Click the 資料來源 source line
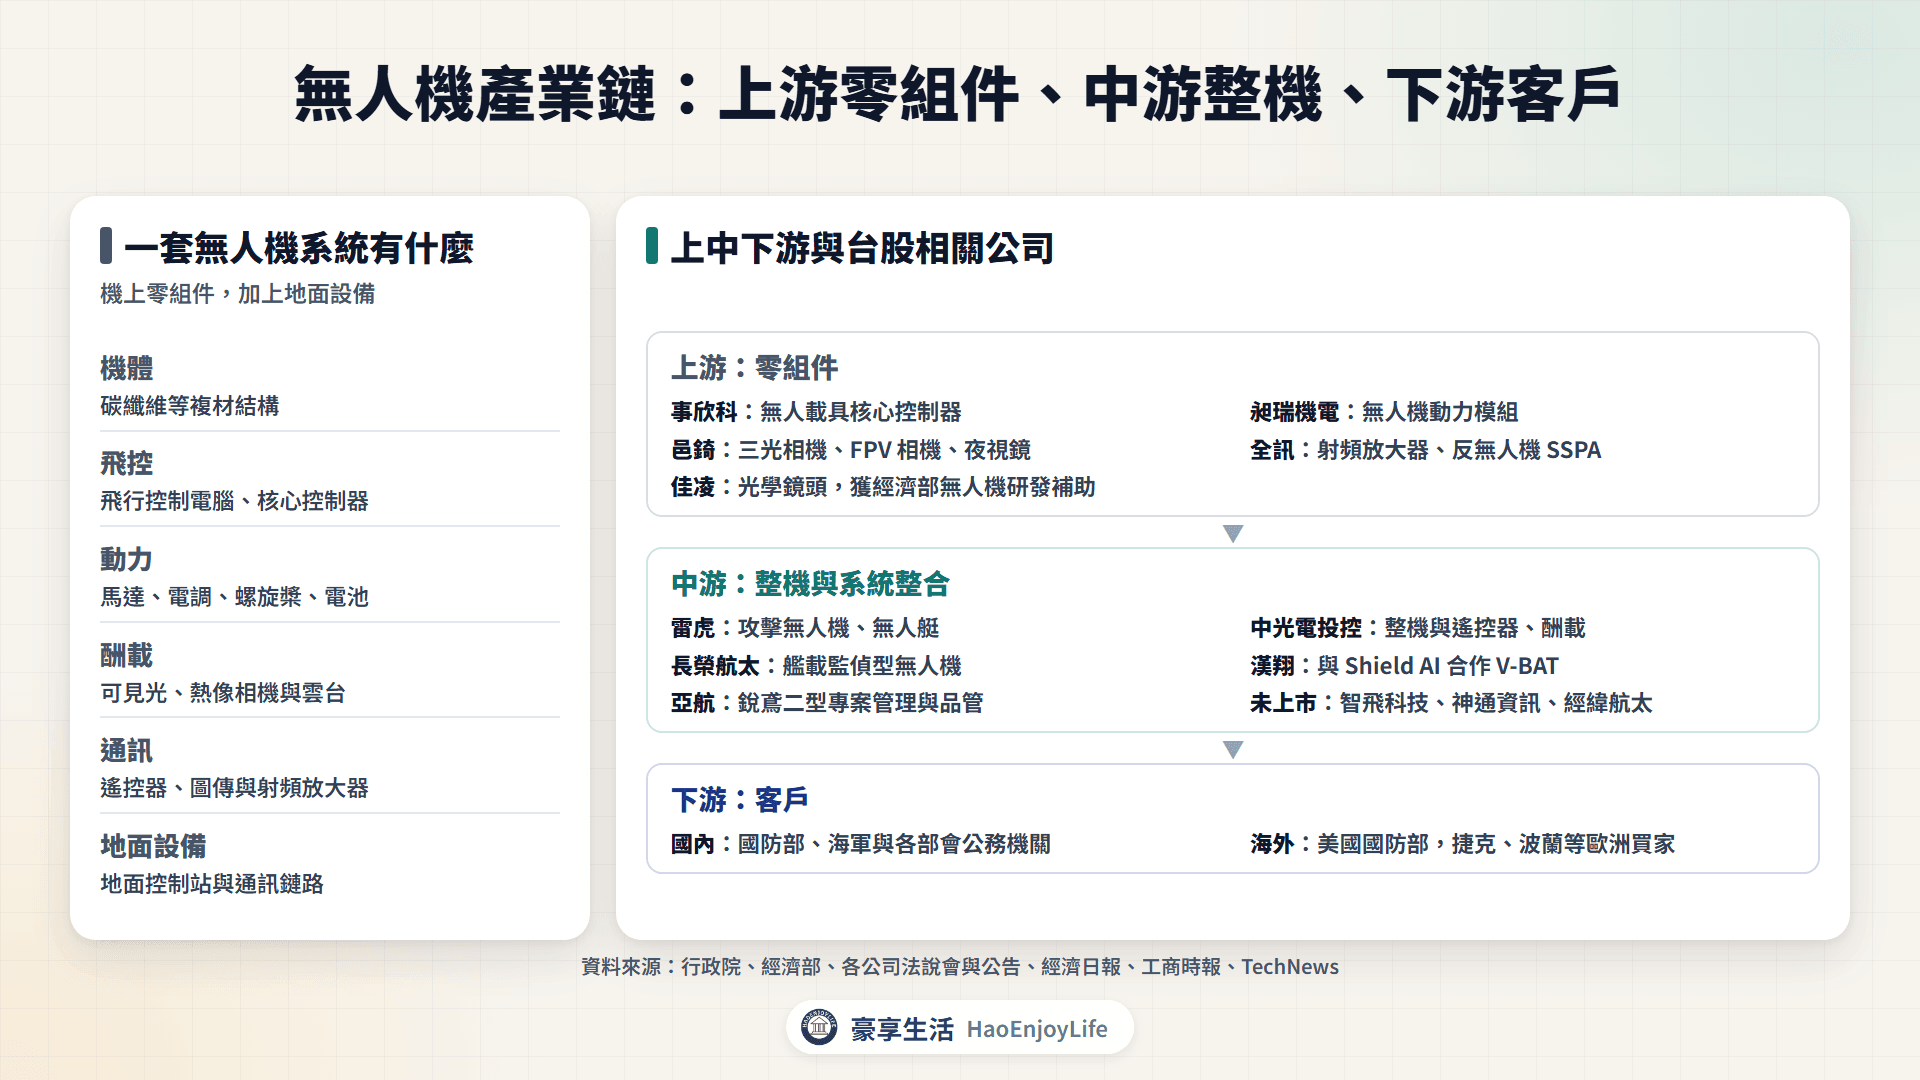 960,967
